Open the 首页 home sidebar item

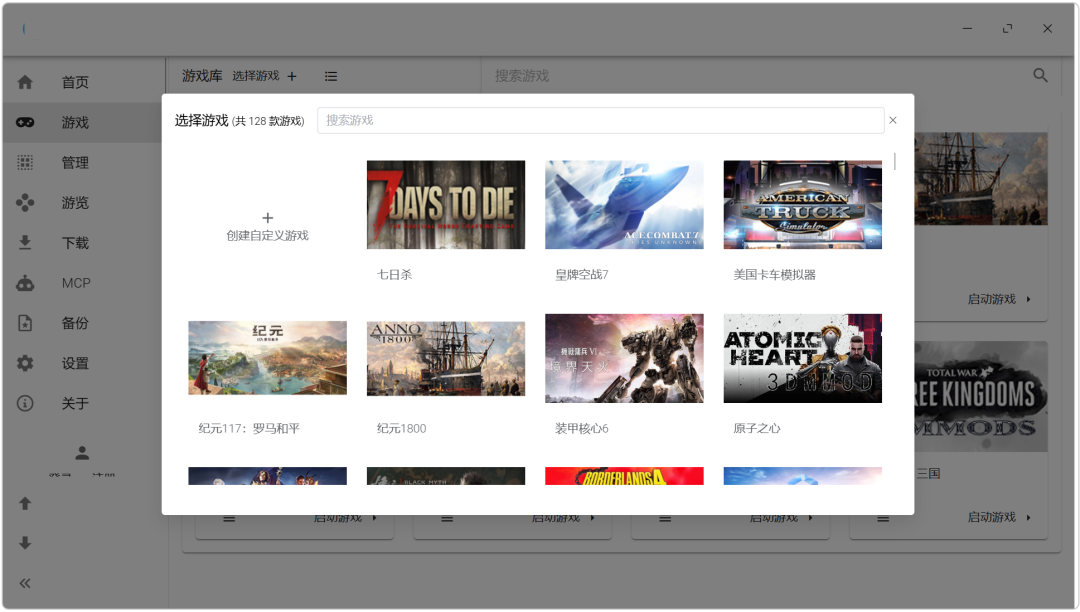(82, 83)
